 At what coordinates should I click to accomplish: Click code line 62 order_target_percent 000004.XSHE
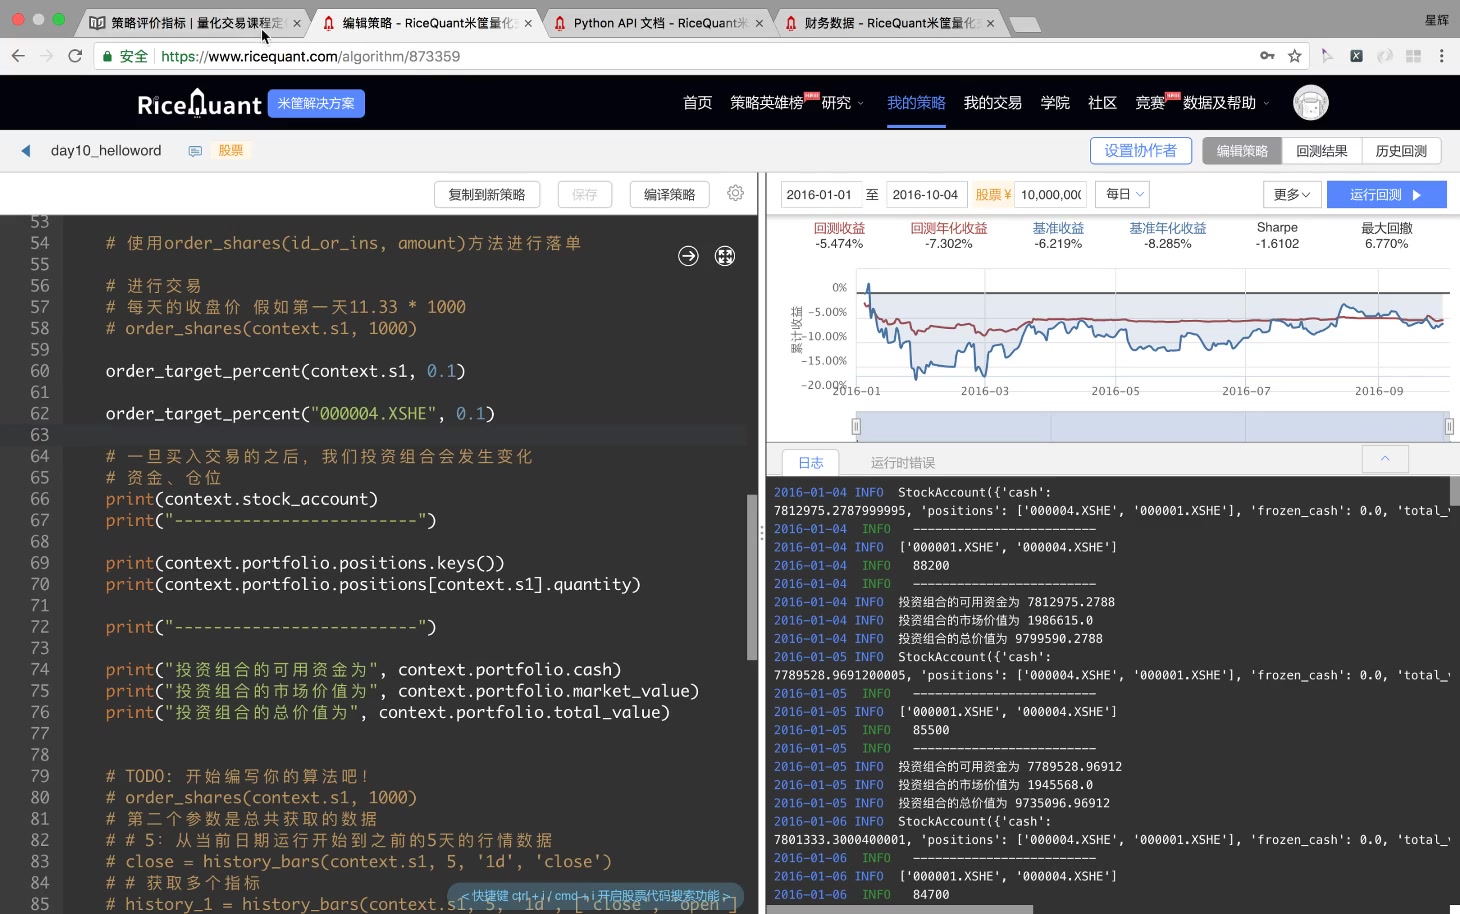[x=300, y=414]
